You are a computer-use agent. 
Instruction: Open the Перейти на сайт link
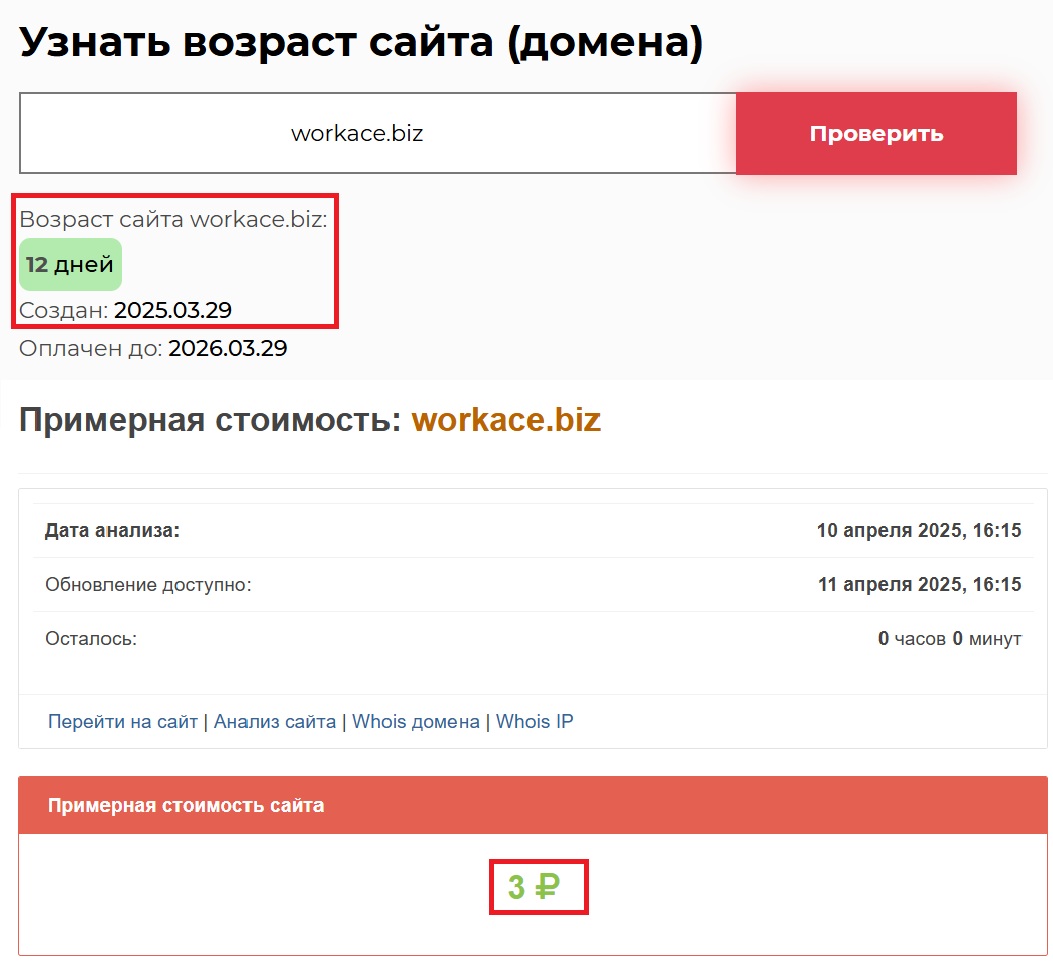122,721
